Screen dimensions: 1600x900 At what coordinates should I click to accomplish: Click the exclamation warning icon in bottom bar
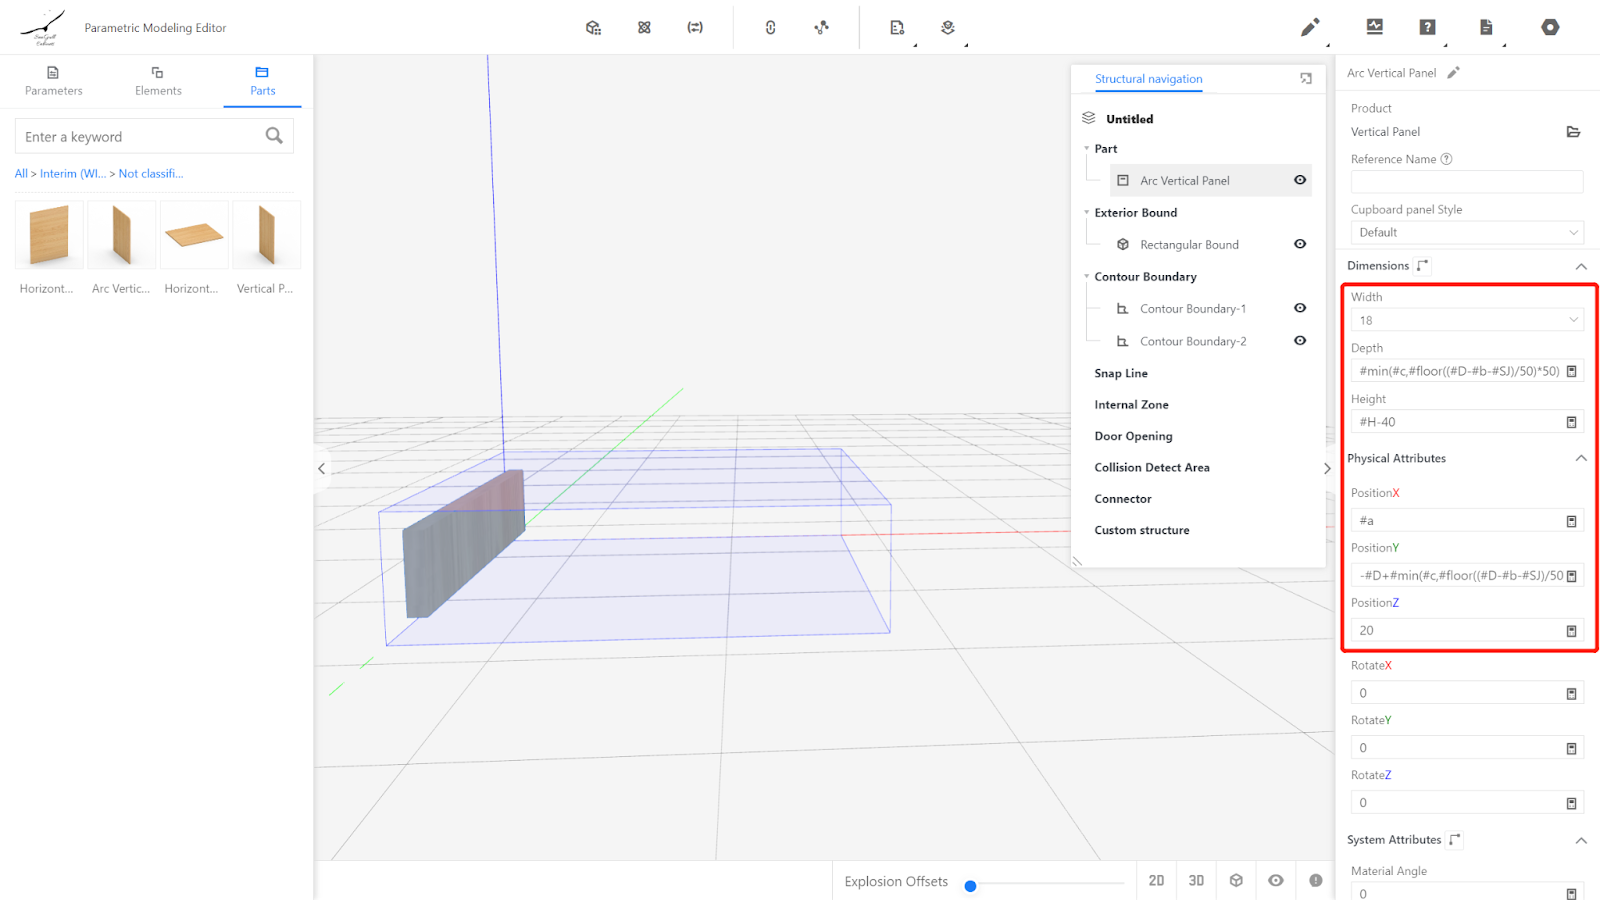1315,880
